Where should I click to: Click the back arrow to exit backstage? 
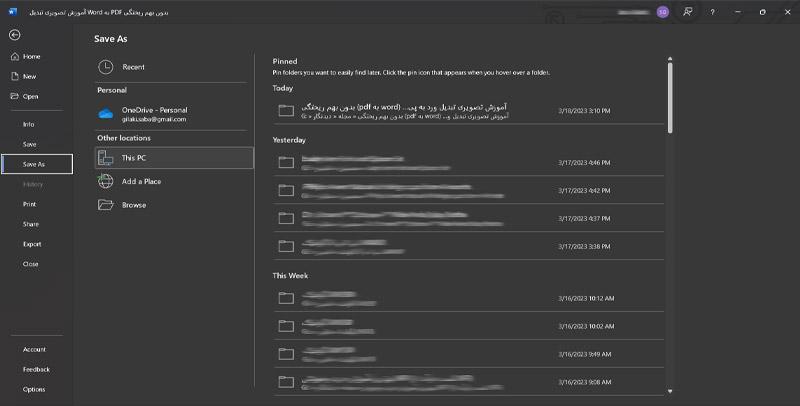(14, 34)
